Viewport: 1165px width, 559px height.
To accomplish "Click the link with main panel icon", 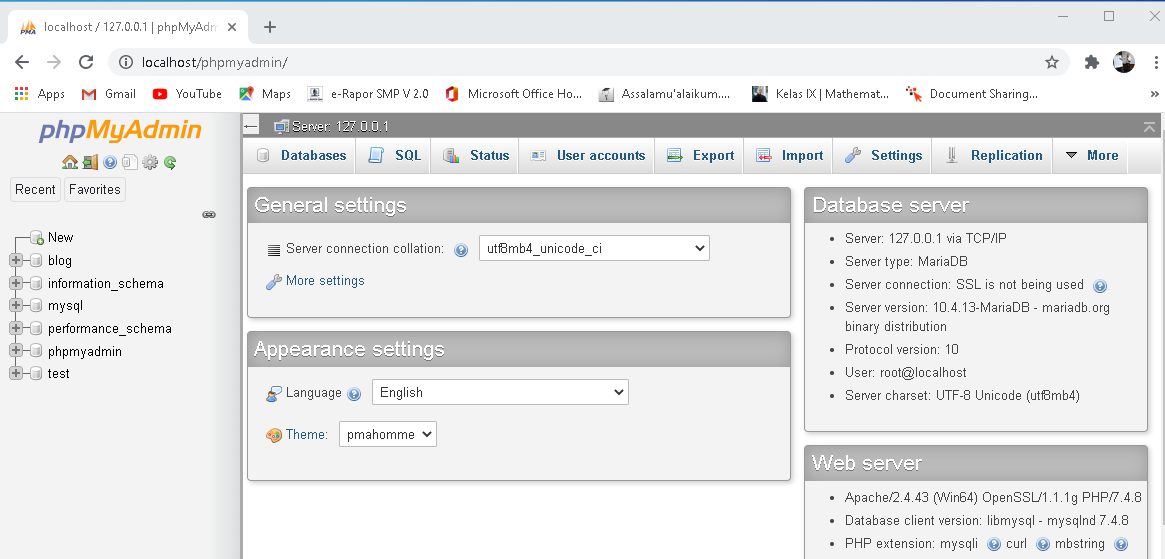I will [209, 214].
